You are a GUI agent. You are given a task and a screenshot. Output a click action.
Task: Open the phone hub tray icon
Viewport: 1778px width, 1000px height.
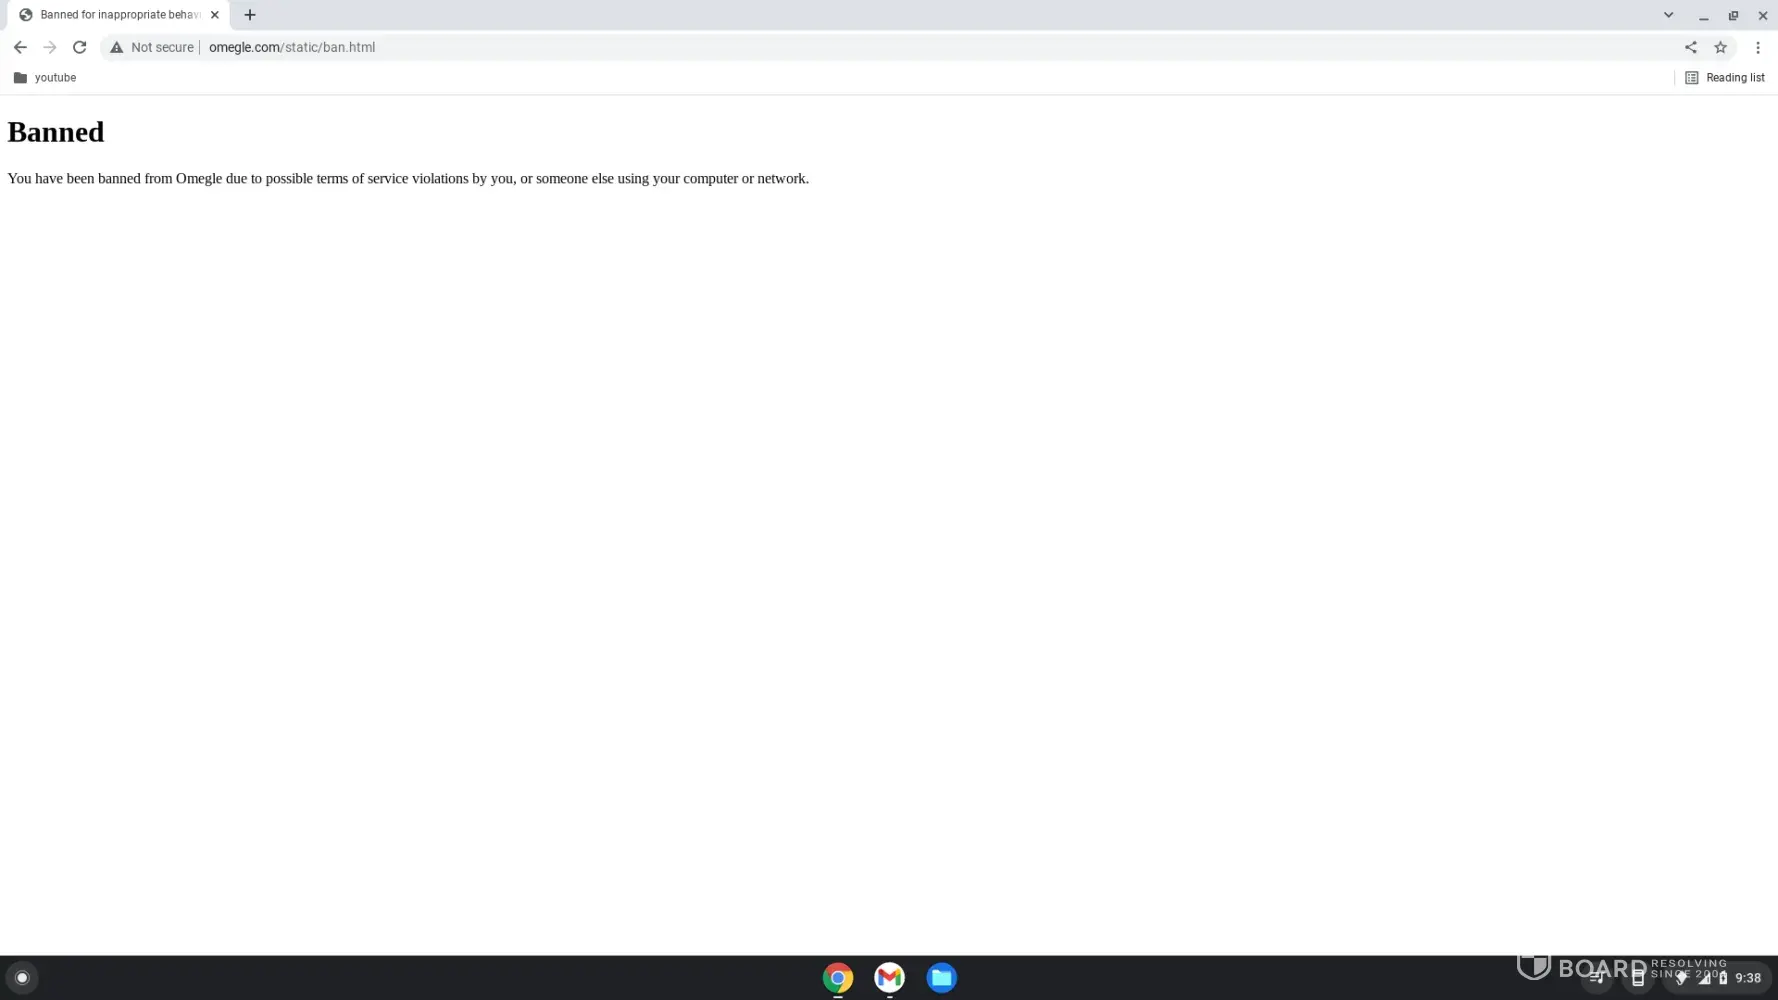tap(1637, 978)
